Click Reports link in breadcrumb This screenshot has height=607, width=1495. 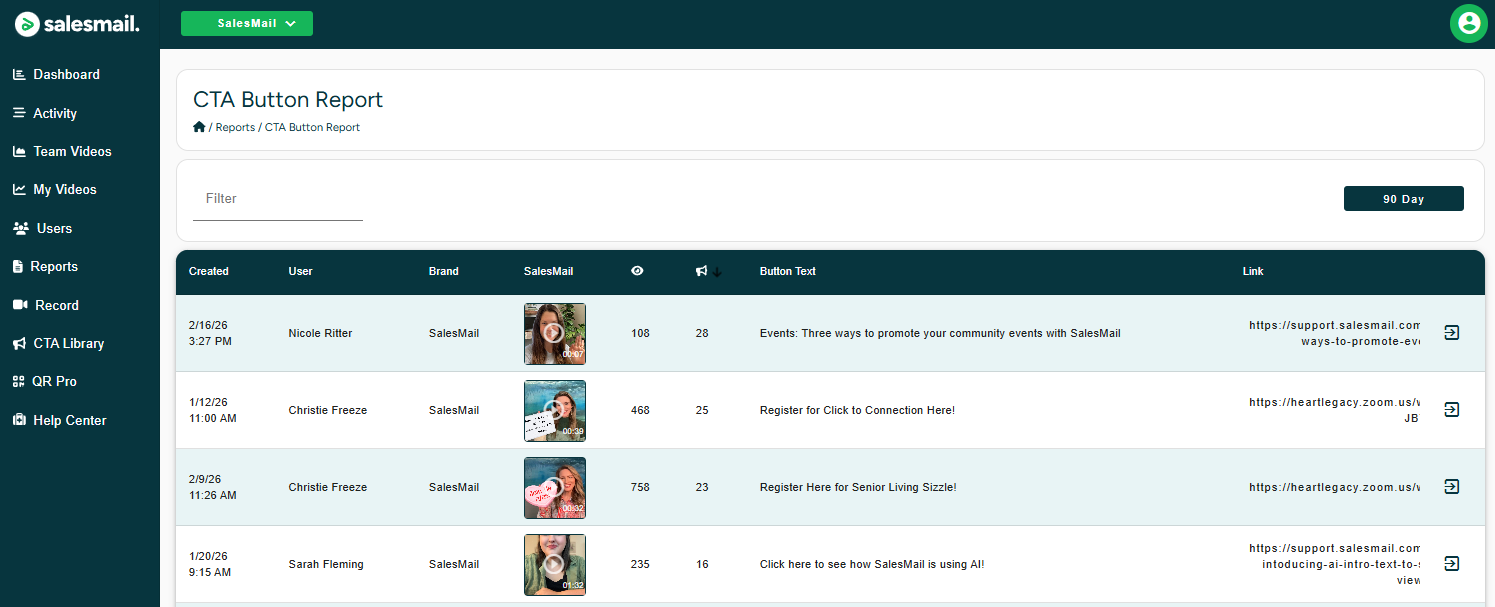pos(235,127)
